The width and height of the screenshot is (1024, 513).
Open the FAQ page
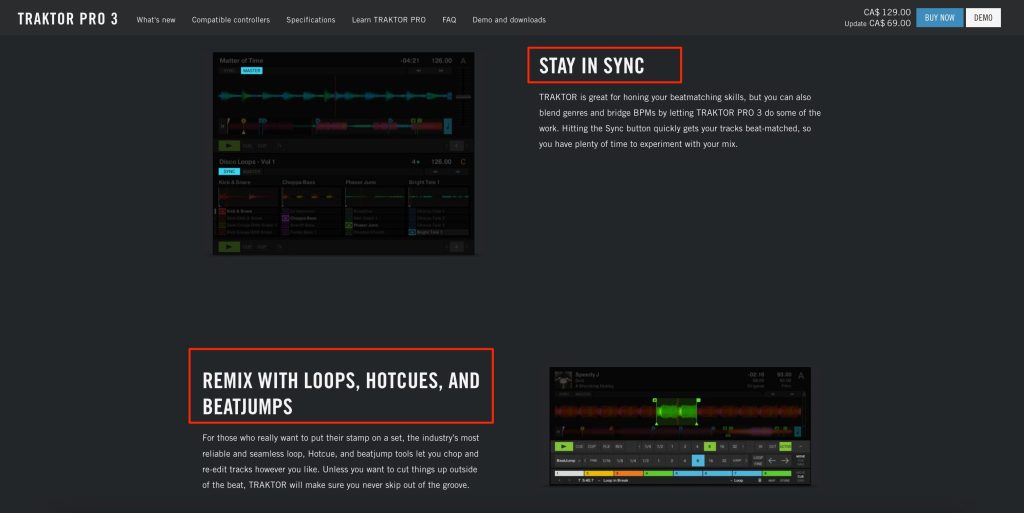pyautogui.click(x=449, y=20)
